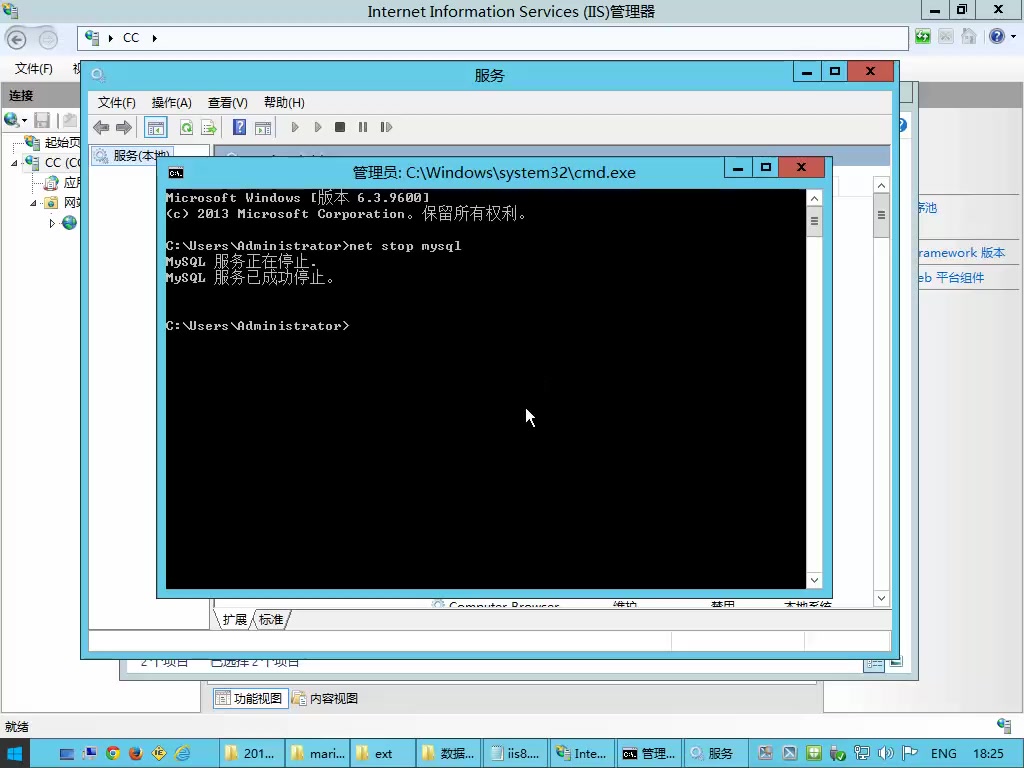
Task: Open the 操作(A) menu in Services
Action: [171, 103]
